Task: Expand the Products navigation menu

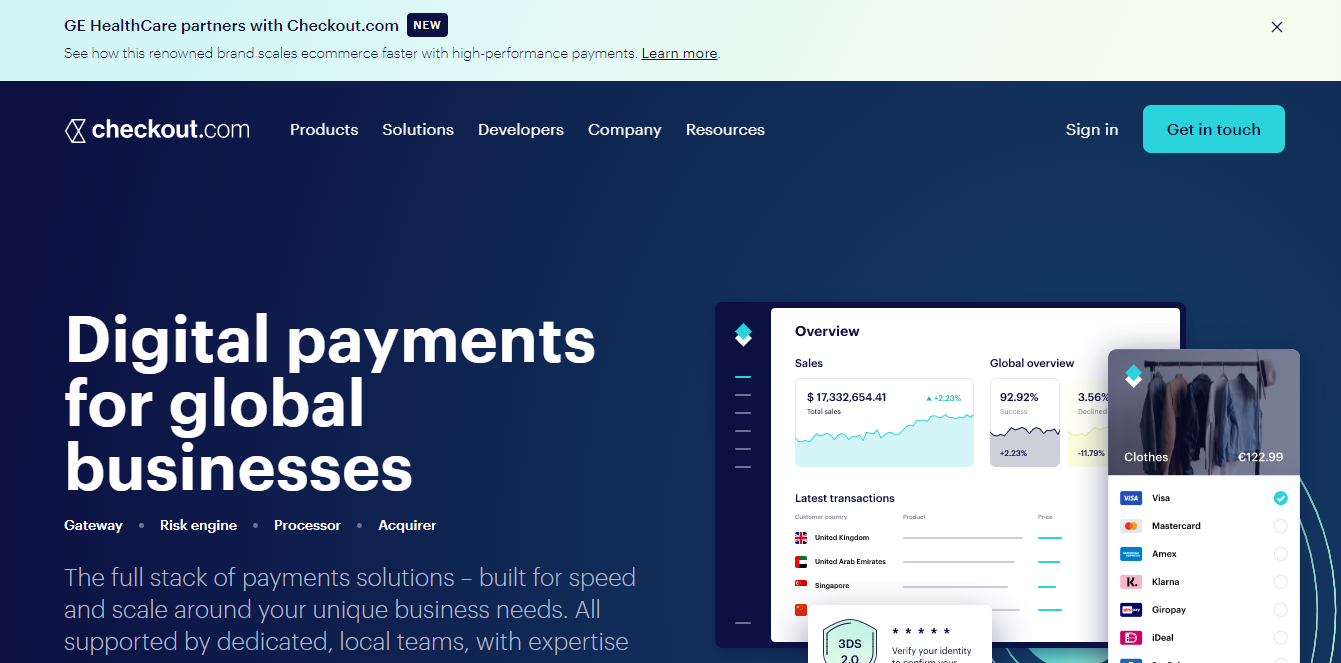Action: click(x=324, y=130)
